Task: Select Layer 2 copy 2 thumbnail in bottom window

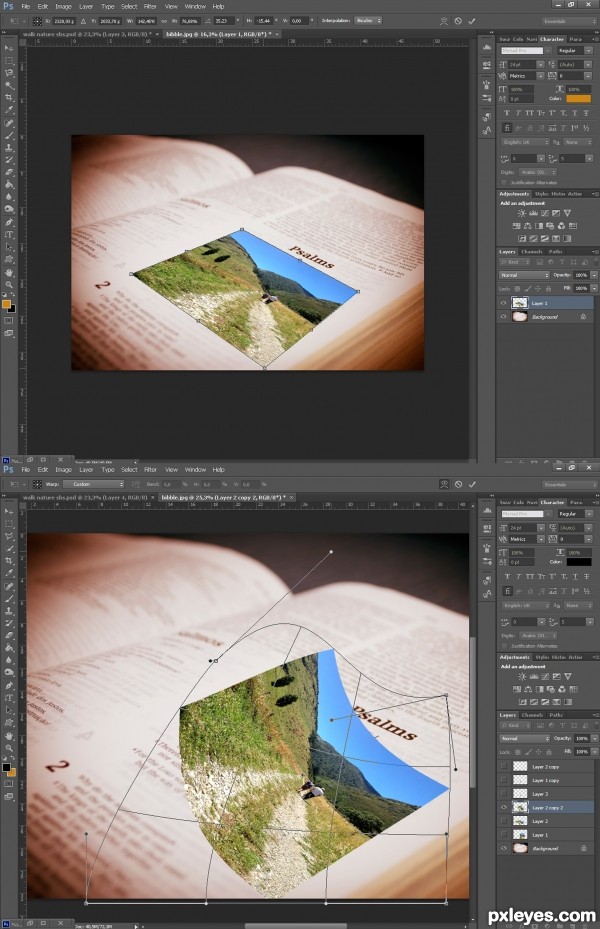Action: click(x=520, y=807)
